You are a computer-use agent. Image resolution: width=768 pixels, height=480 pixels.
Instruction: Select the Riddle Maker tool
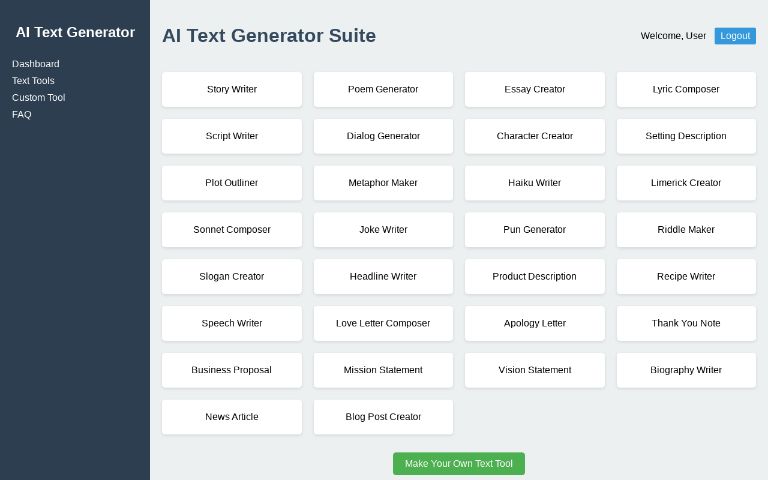[686, 230]
